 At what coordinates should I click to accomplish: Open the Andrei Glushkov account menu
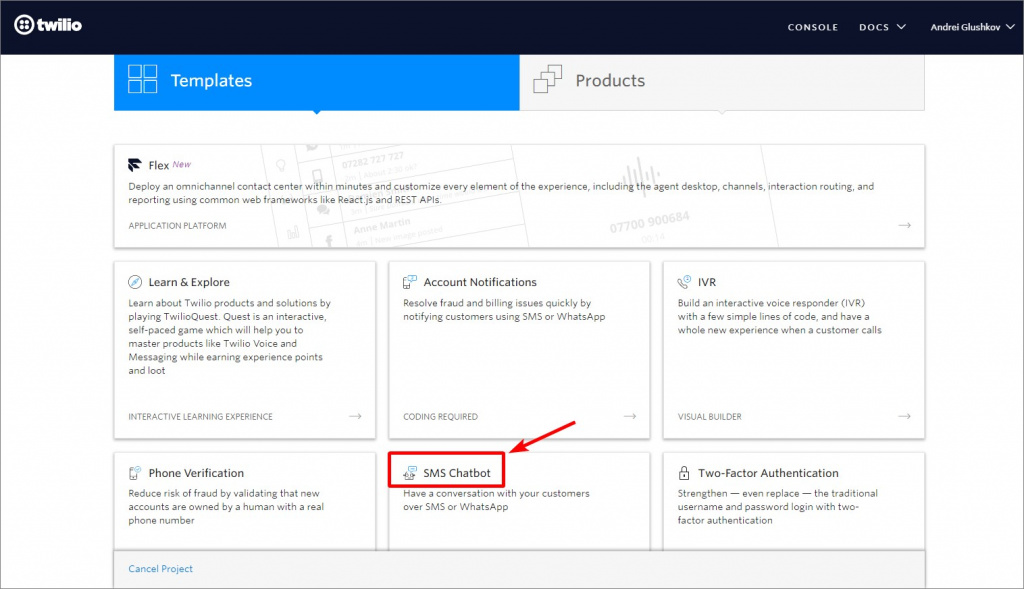972,27
